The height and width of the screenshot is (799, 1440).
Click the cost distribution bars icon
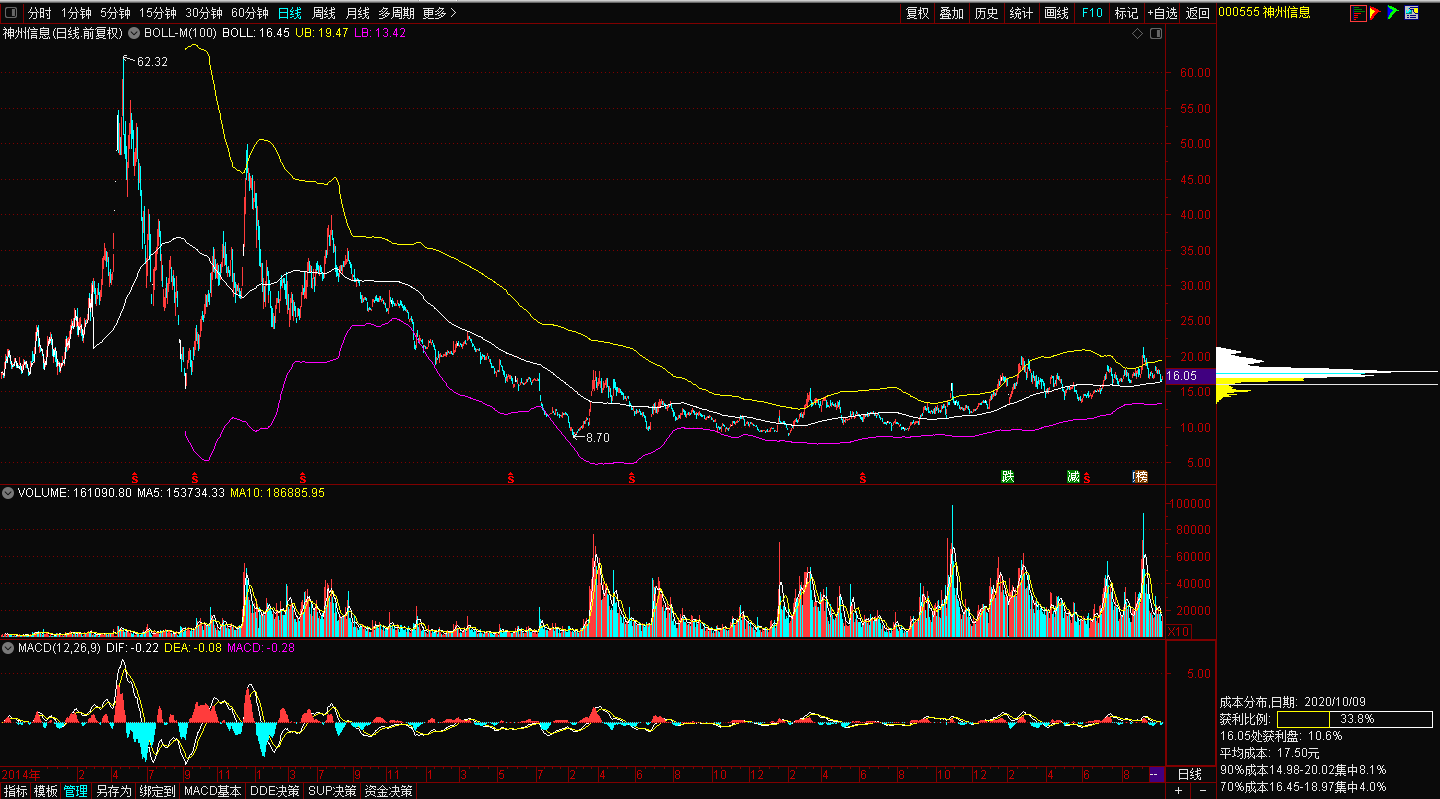click(1357, 13)
